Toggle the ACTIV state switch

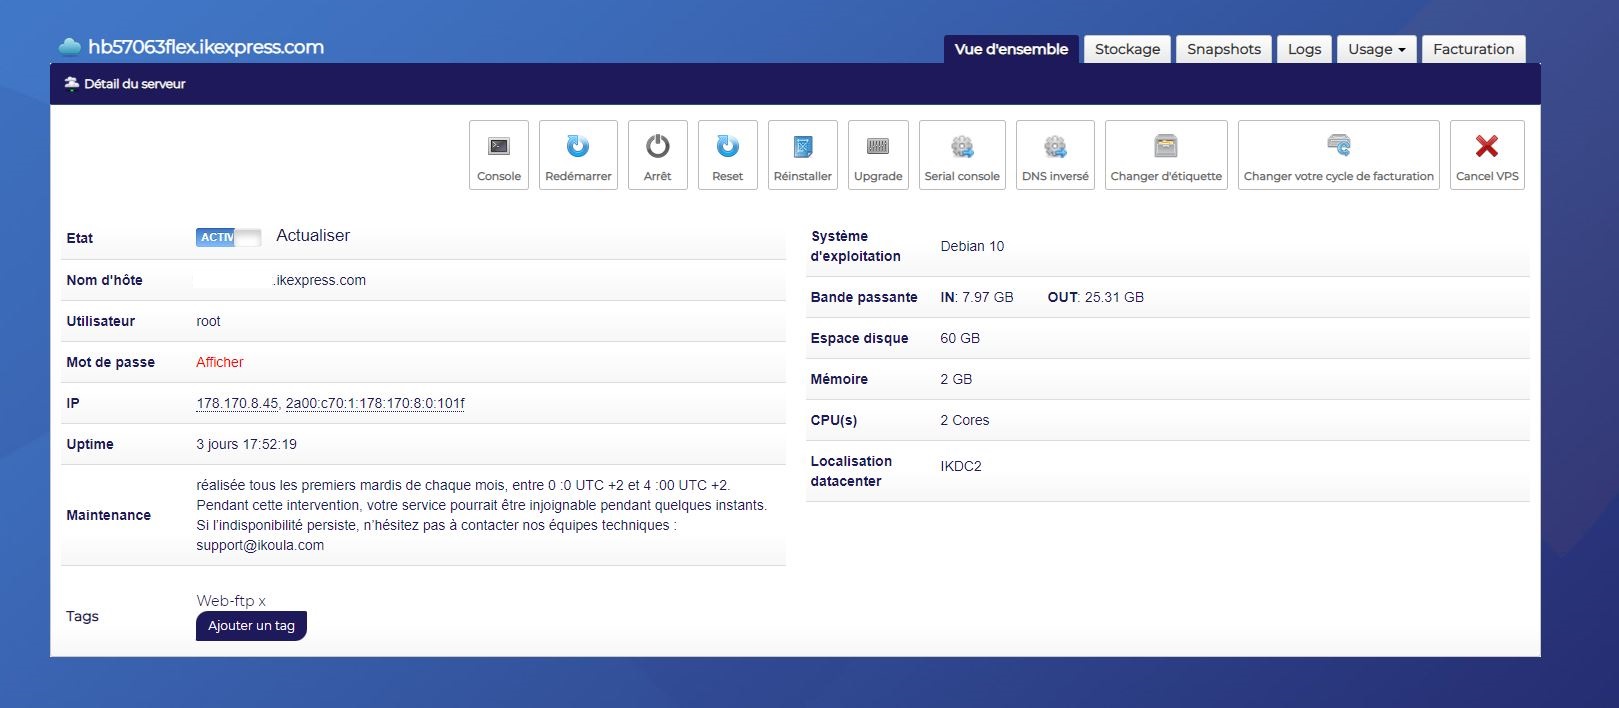tap(228, 237)
